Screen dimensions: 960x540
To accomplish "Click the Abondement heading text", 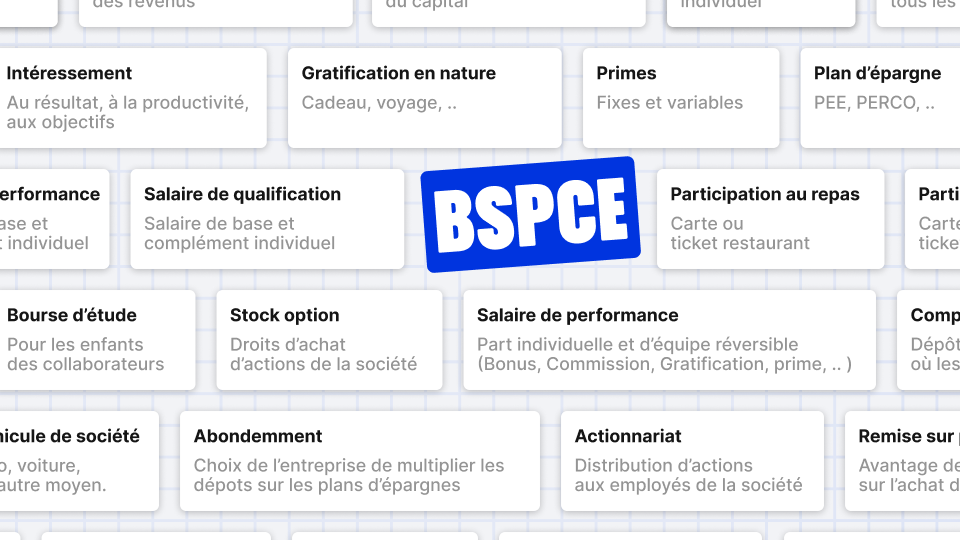I will pyautogui.click(x=258, y=436).
